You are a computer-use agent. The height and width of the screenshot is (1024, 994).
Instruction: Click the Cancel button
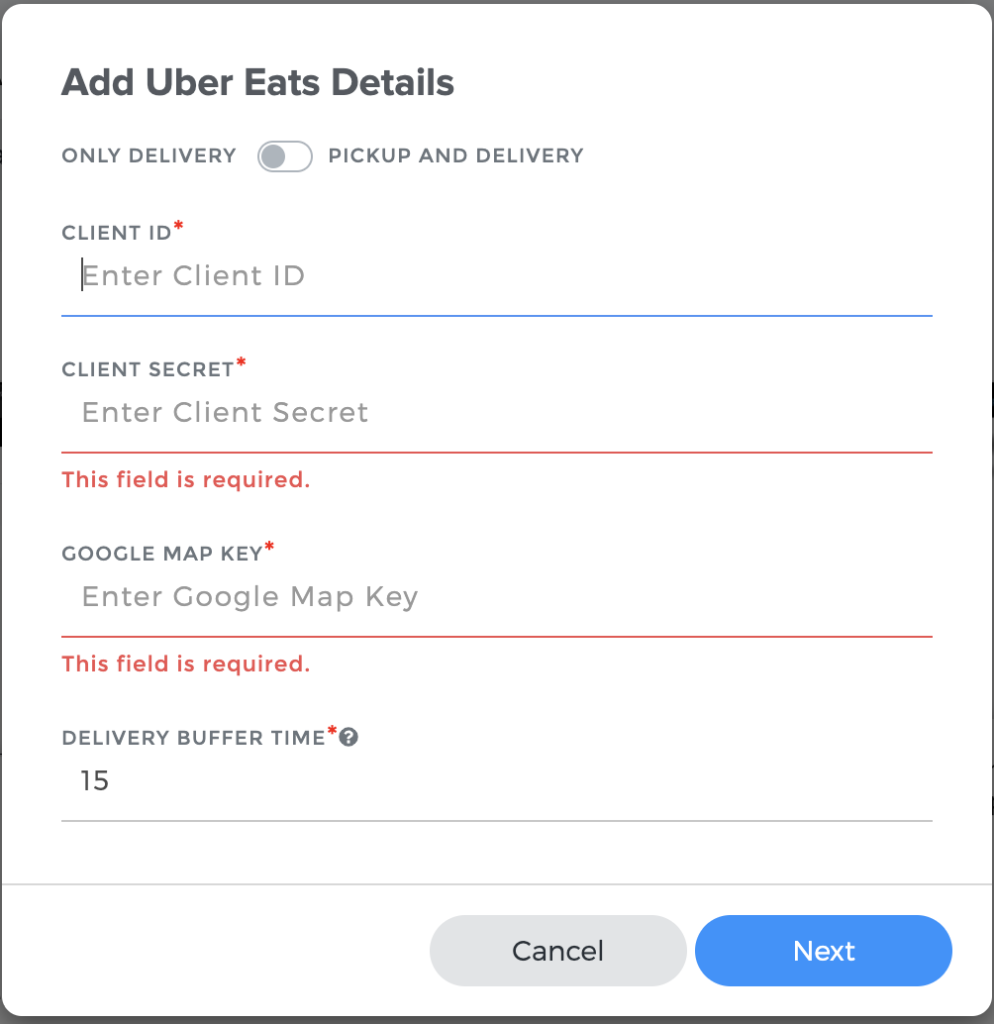pyautogui.click(x=557, y=950)
